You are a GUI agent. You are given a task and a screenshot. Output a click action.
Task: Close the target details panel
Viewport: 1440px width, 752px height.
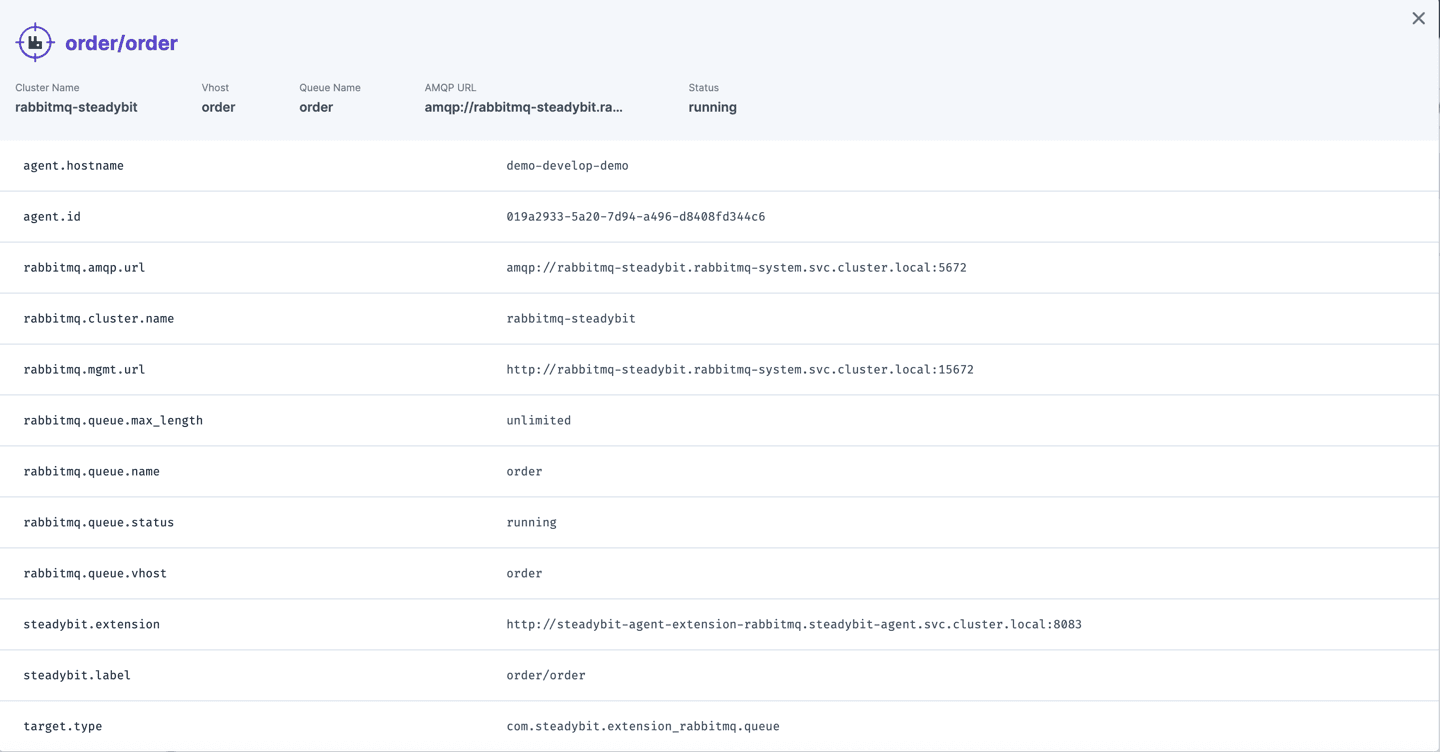tap(1418, 18)
